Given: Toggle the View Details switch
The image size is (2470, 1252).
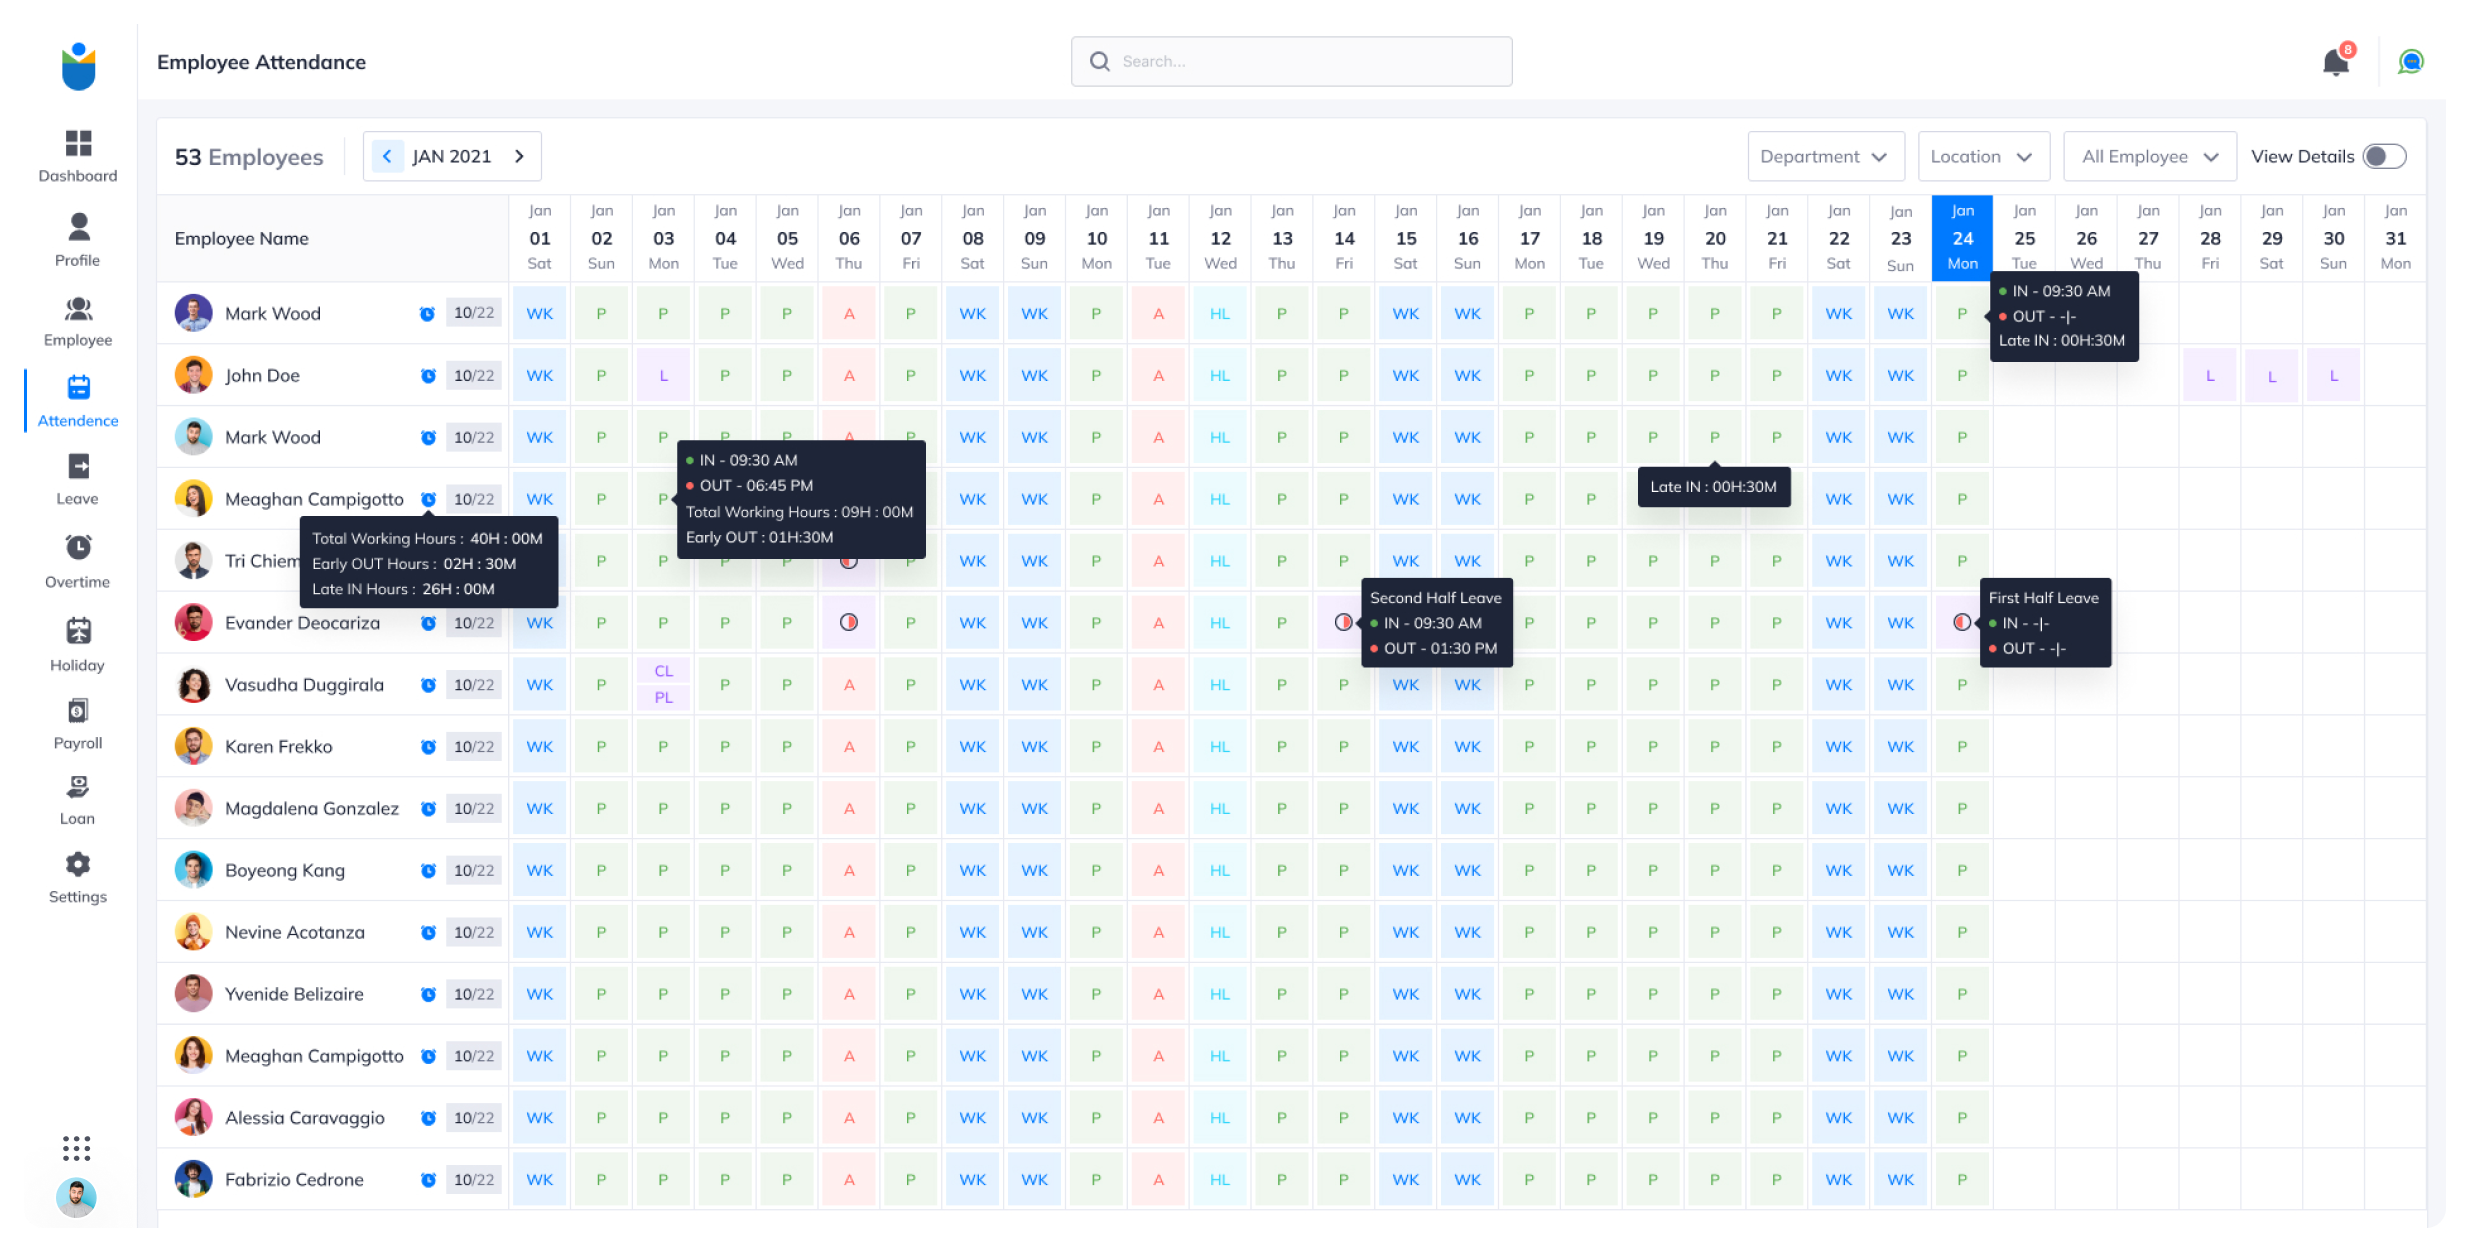Looking at the screenshot, I should click(2384, 157).
